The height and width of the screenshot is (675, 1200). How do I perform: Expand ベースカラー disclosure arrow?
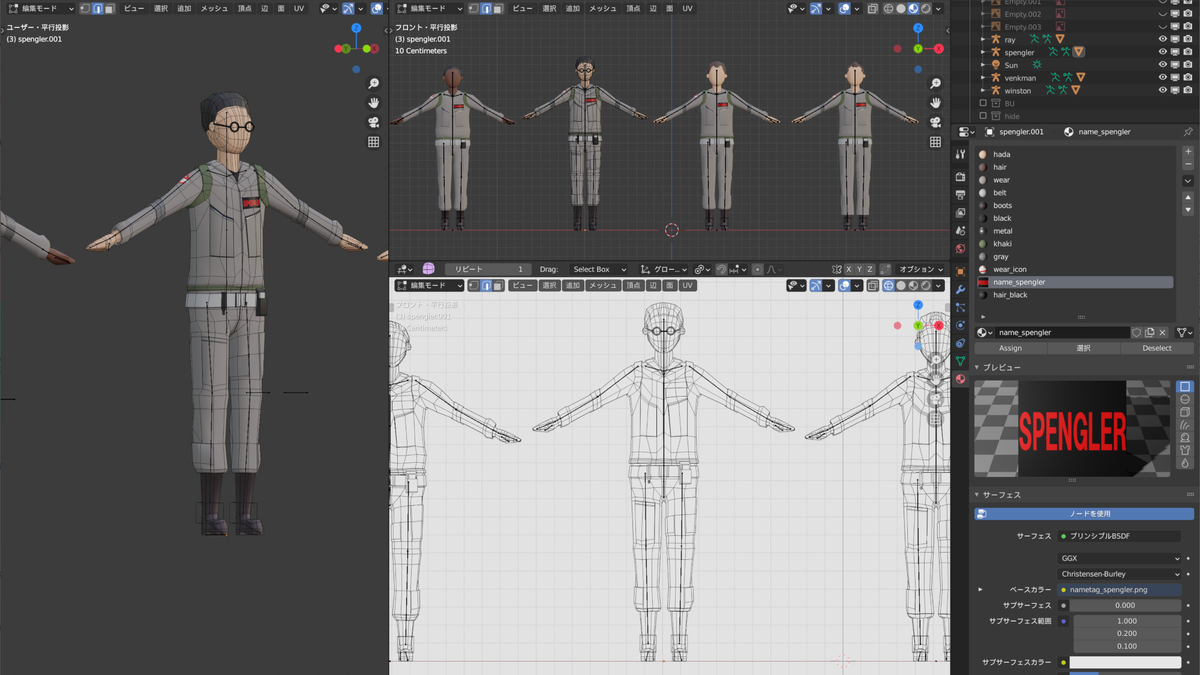(980, 590)
